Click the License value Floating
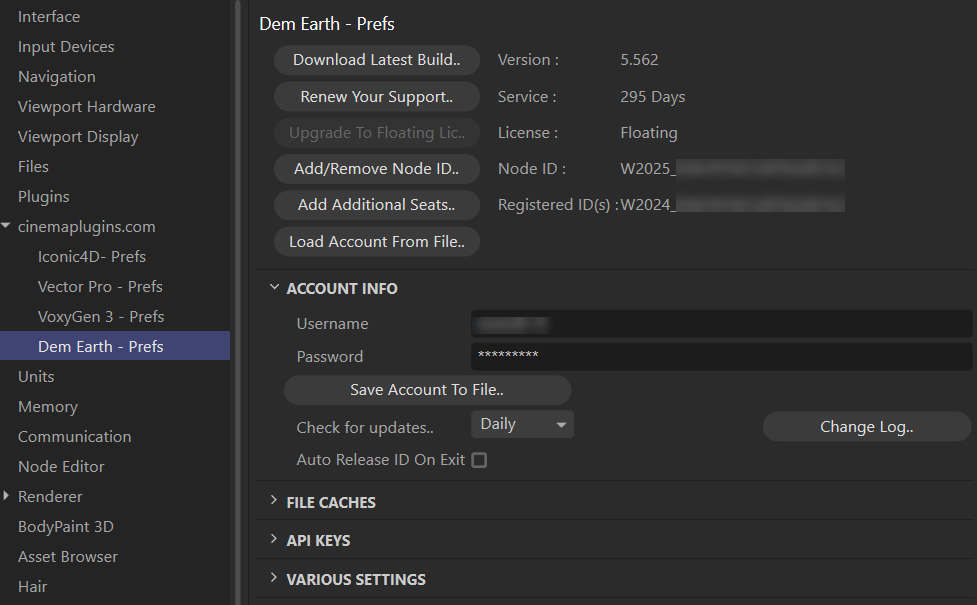 [649, 133]
